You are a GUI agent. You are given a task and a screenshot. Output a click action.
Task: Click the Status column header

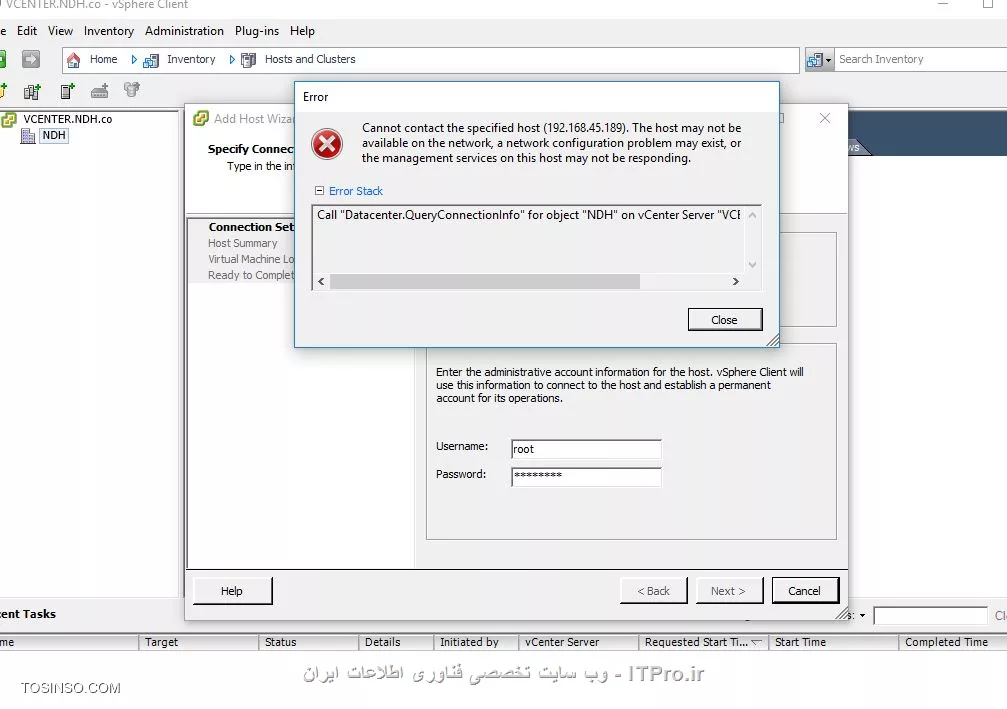308,642
